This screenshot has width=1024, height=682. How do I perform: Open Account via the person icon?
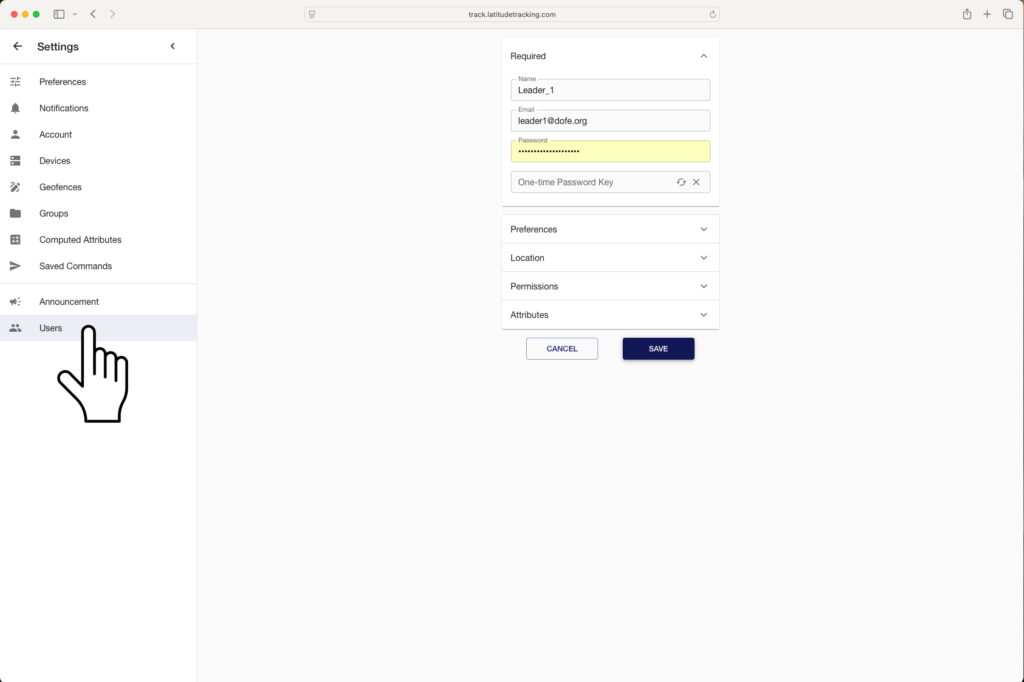pyautogui.click(x=15, y=134)
